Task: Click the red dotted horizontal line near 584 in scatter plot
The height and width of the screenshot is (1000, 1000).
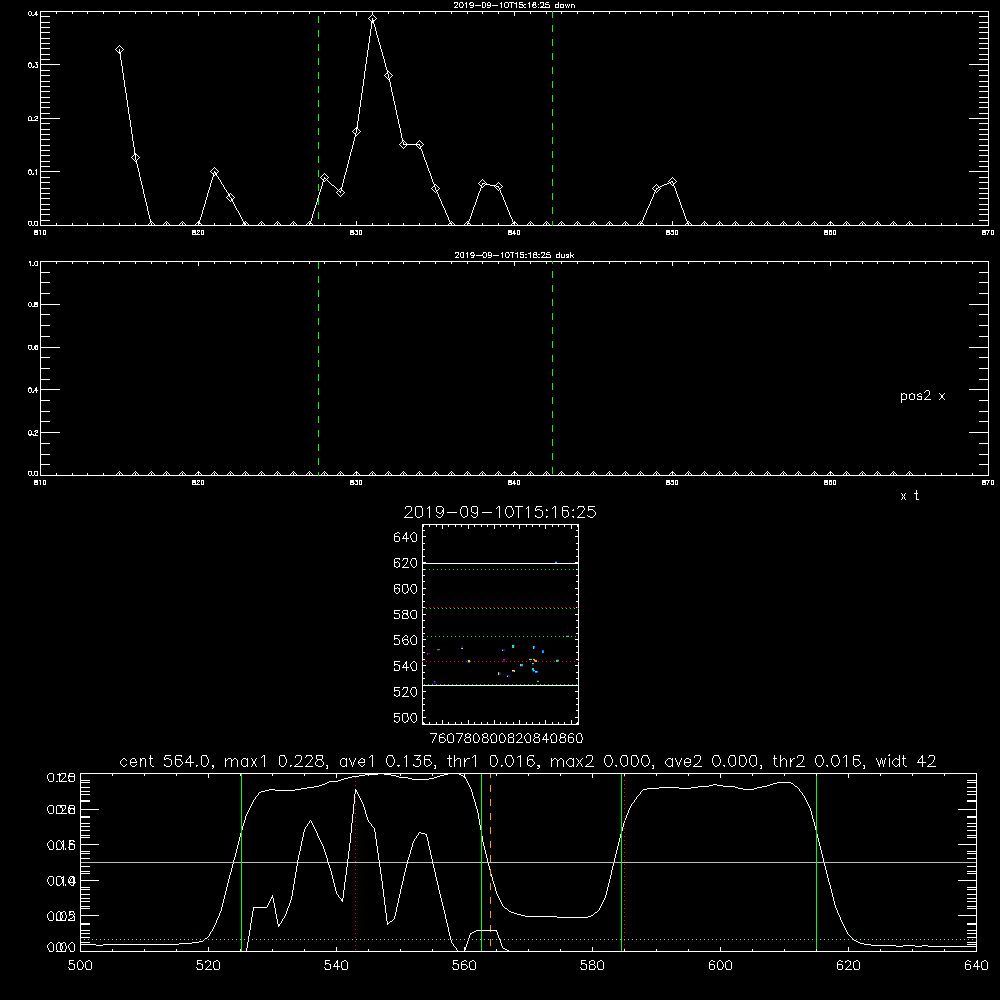Action: point(500,608)
